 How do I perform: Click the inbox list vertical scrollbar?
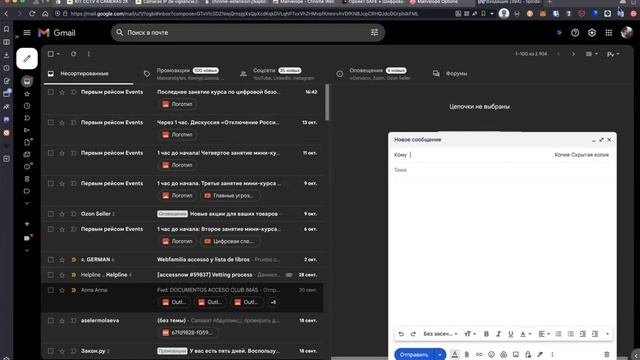(327, 102)
